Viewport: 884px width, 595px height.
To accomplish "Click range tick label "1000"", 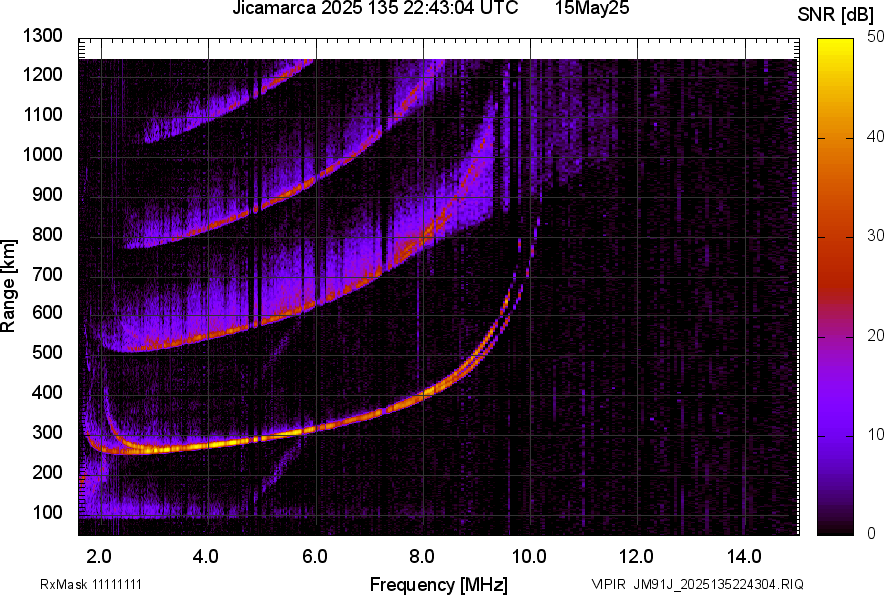I will 42,154.
